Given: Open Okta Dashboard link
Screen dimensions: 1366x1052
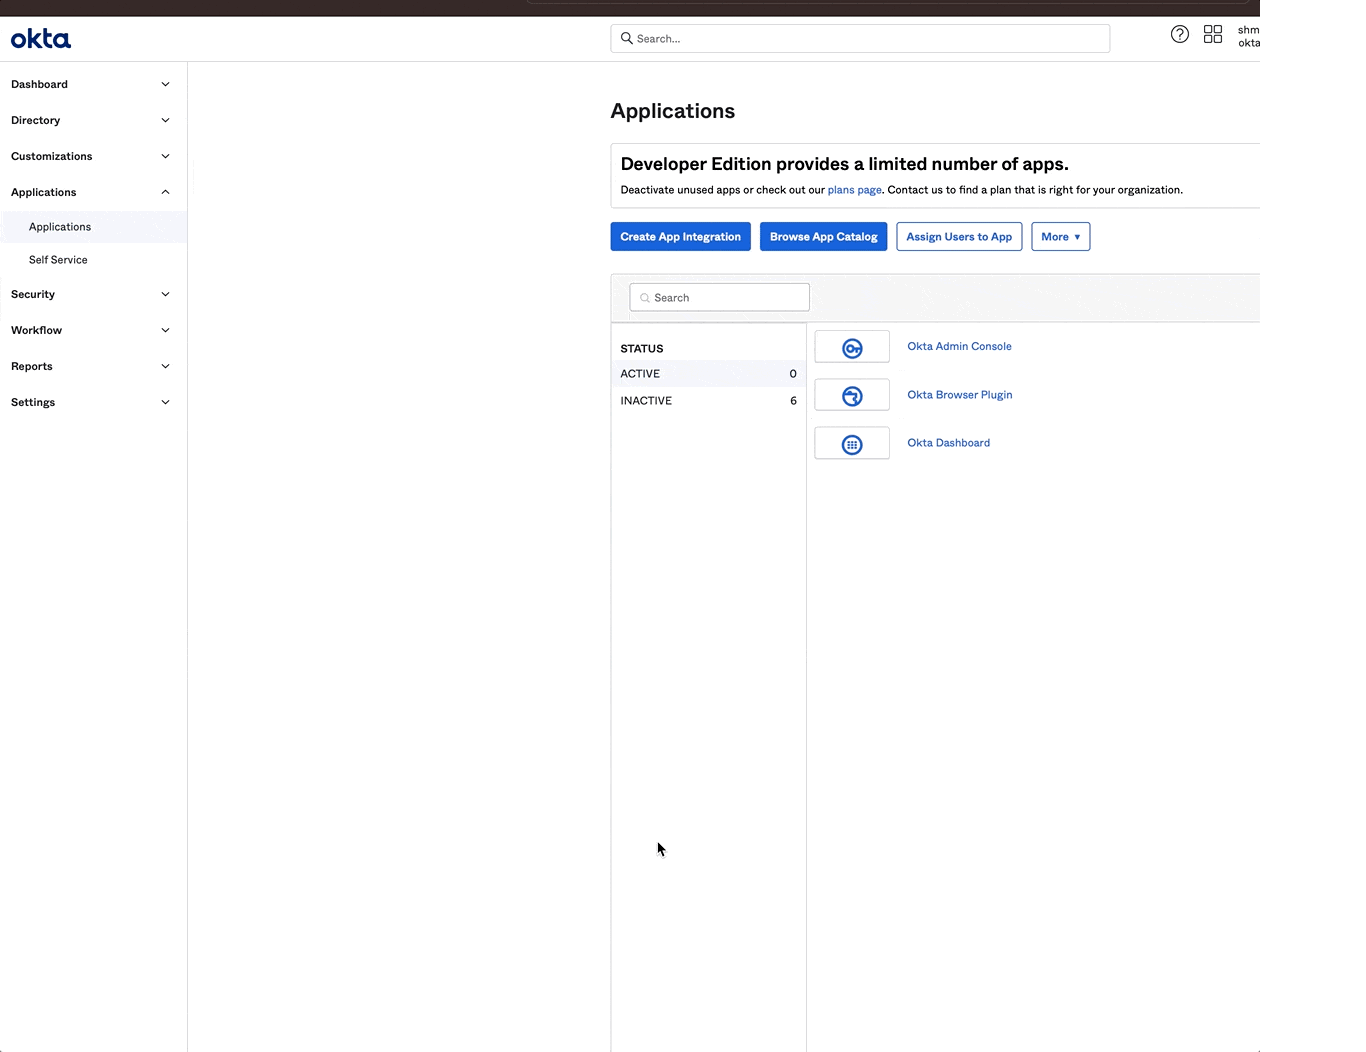Looking at the screenshot, I should 949,443.
